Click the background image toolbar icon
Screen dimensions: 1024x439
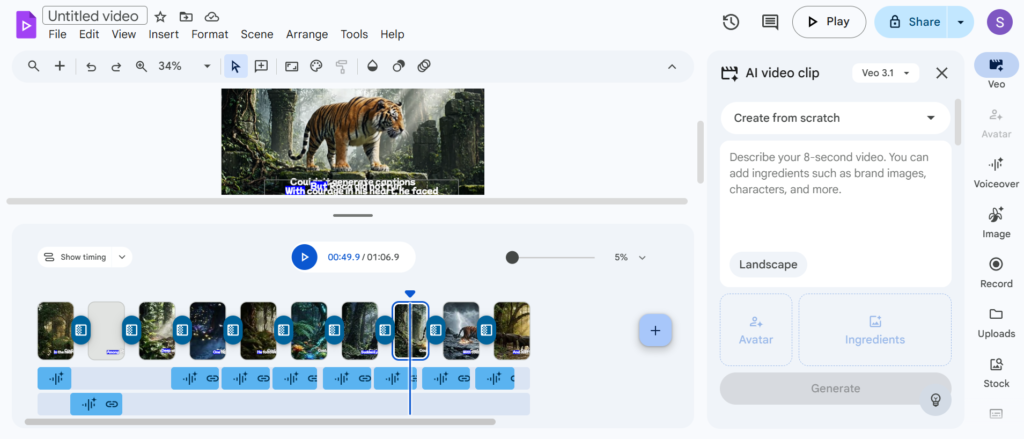(x=292, y=66)
